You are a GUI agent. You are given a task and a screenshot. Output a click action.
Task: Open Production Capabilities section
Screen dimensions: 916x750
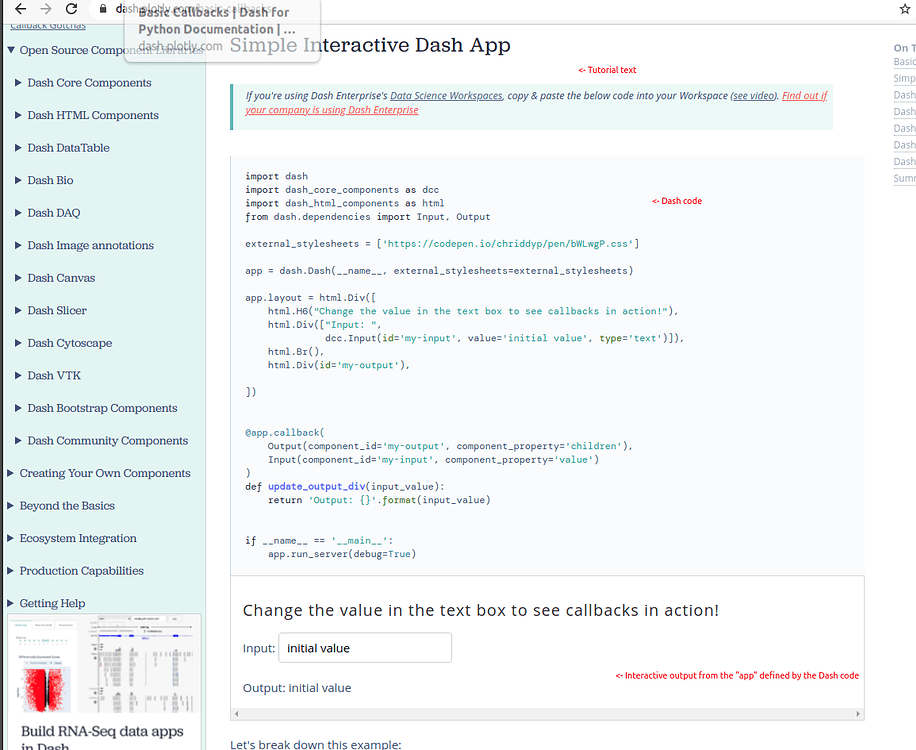[x=82, y=571]
